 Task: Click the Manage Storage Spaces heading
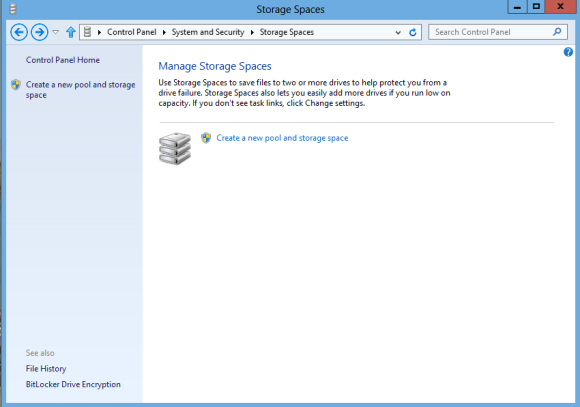(215, 66)
